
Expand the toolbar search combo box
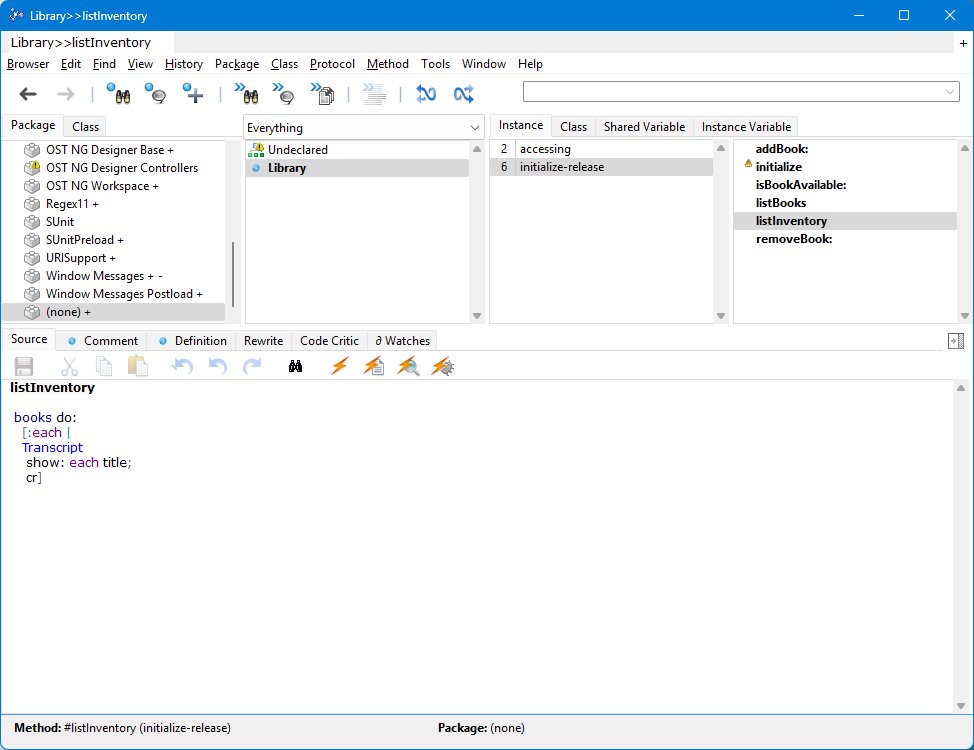tap(949, 92)
